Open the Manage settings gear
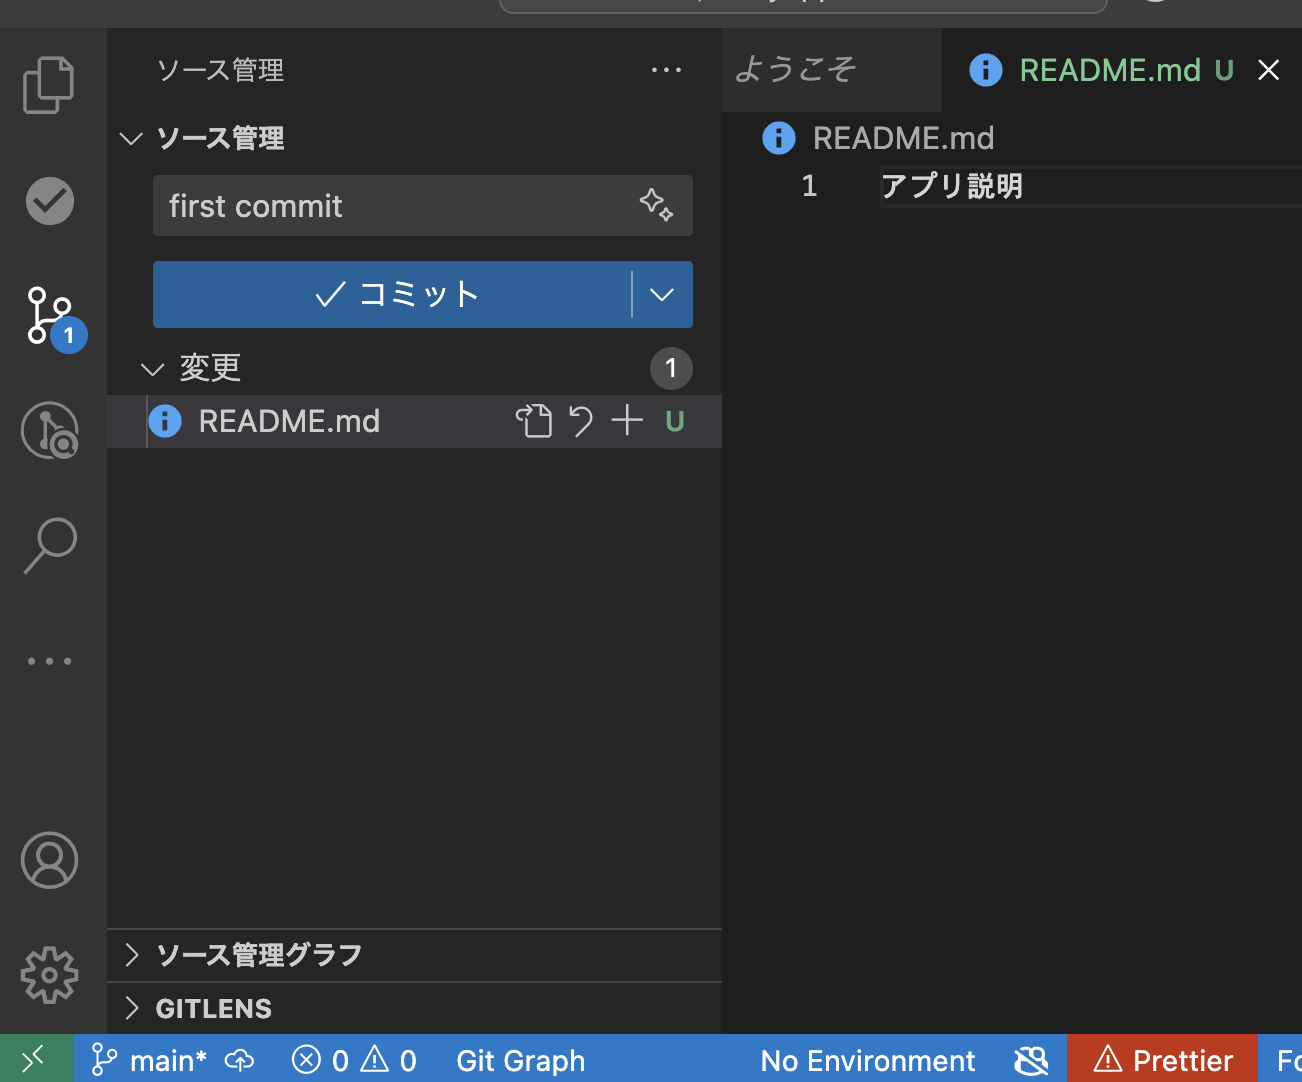Screen dimensions: 1302x1082 tap(50, 975)
